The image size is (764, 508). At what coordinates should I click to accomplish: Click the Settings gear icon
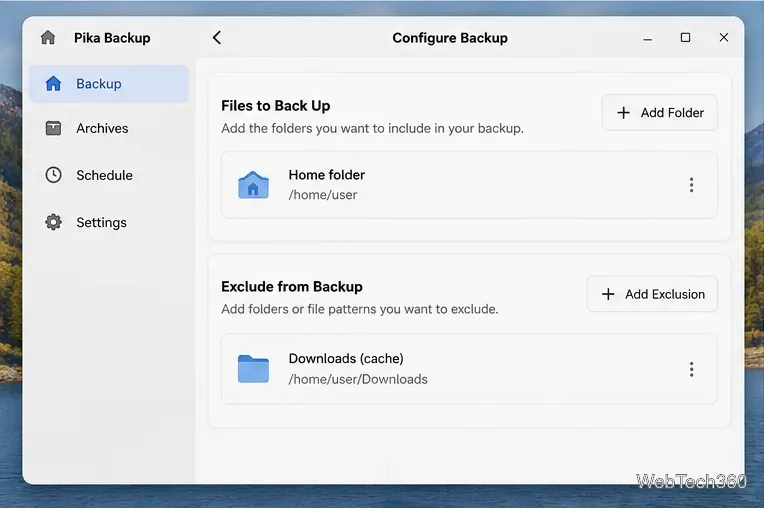click(53, 222)
